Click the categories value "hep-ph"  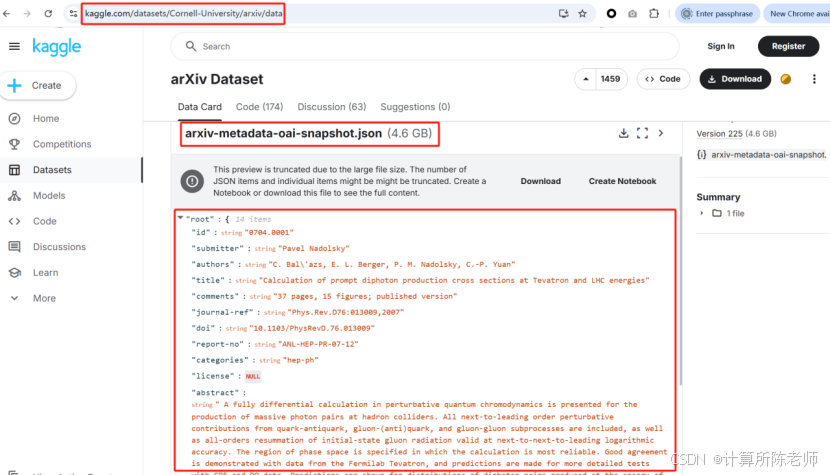click(x=300, y=360)
